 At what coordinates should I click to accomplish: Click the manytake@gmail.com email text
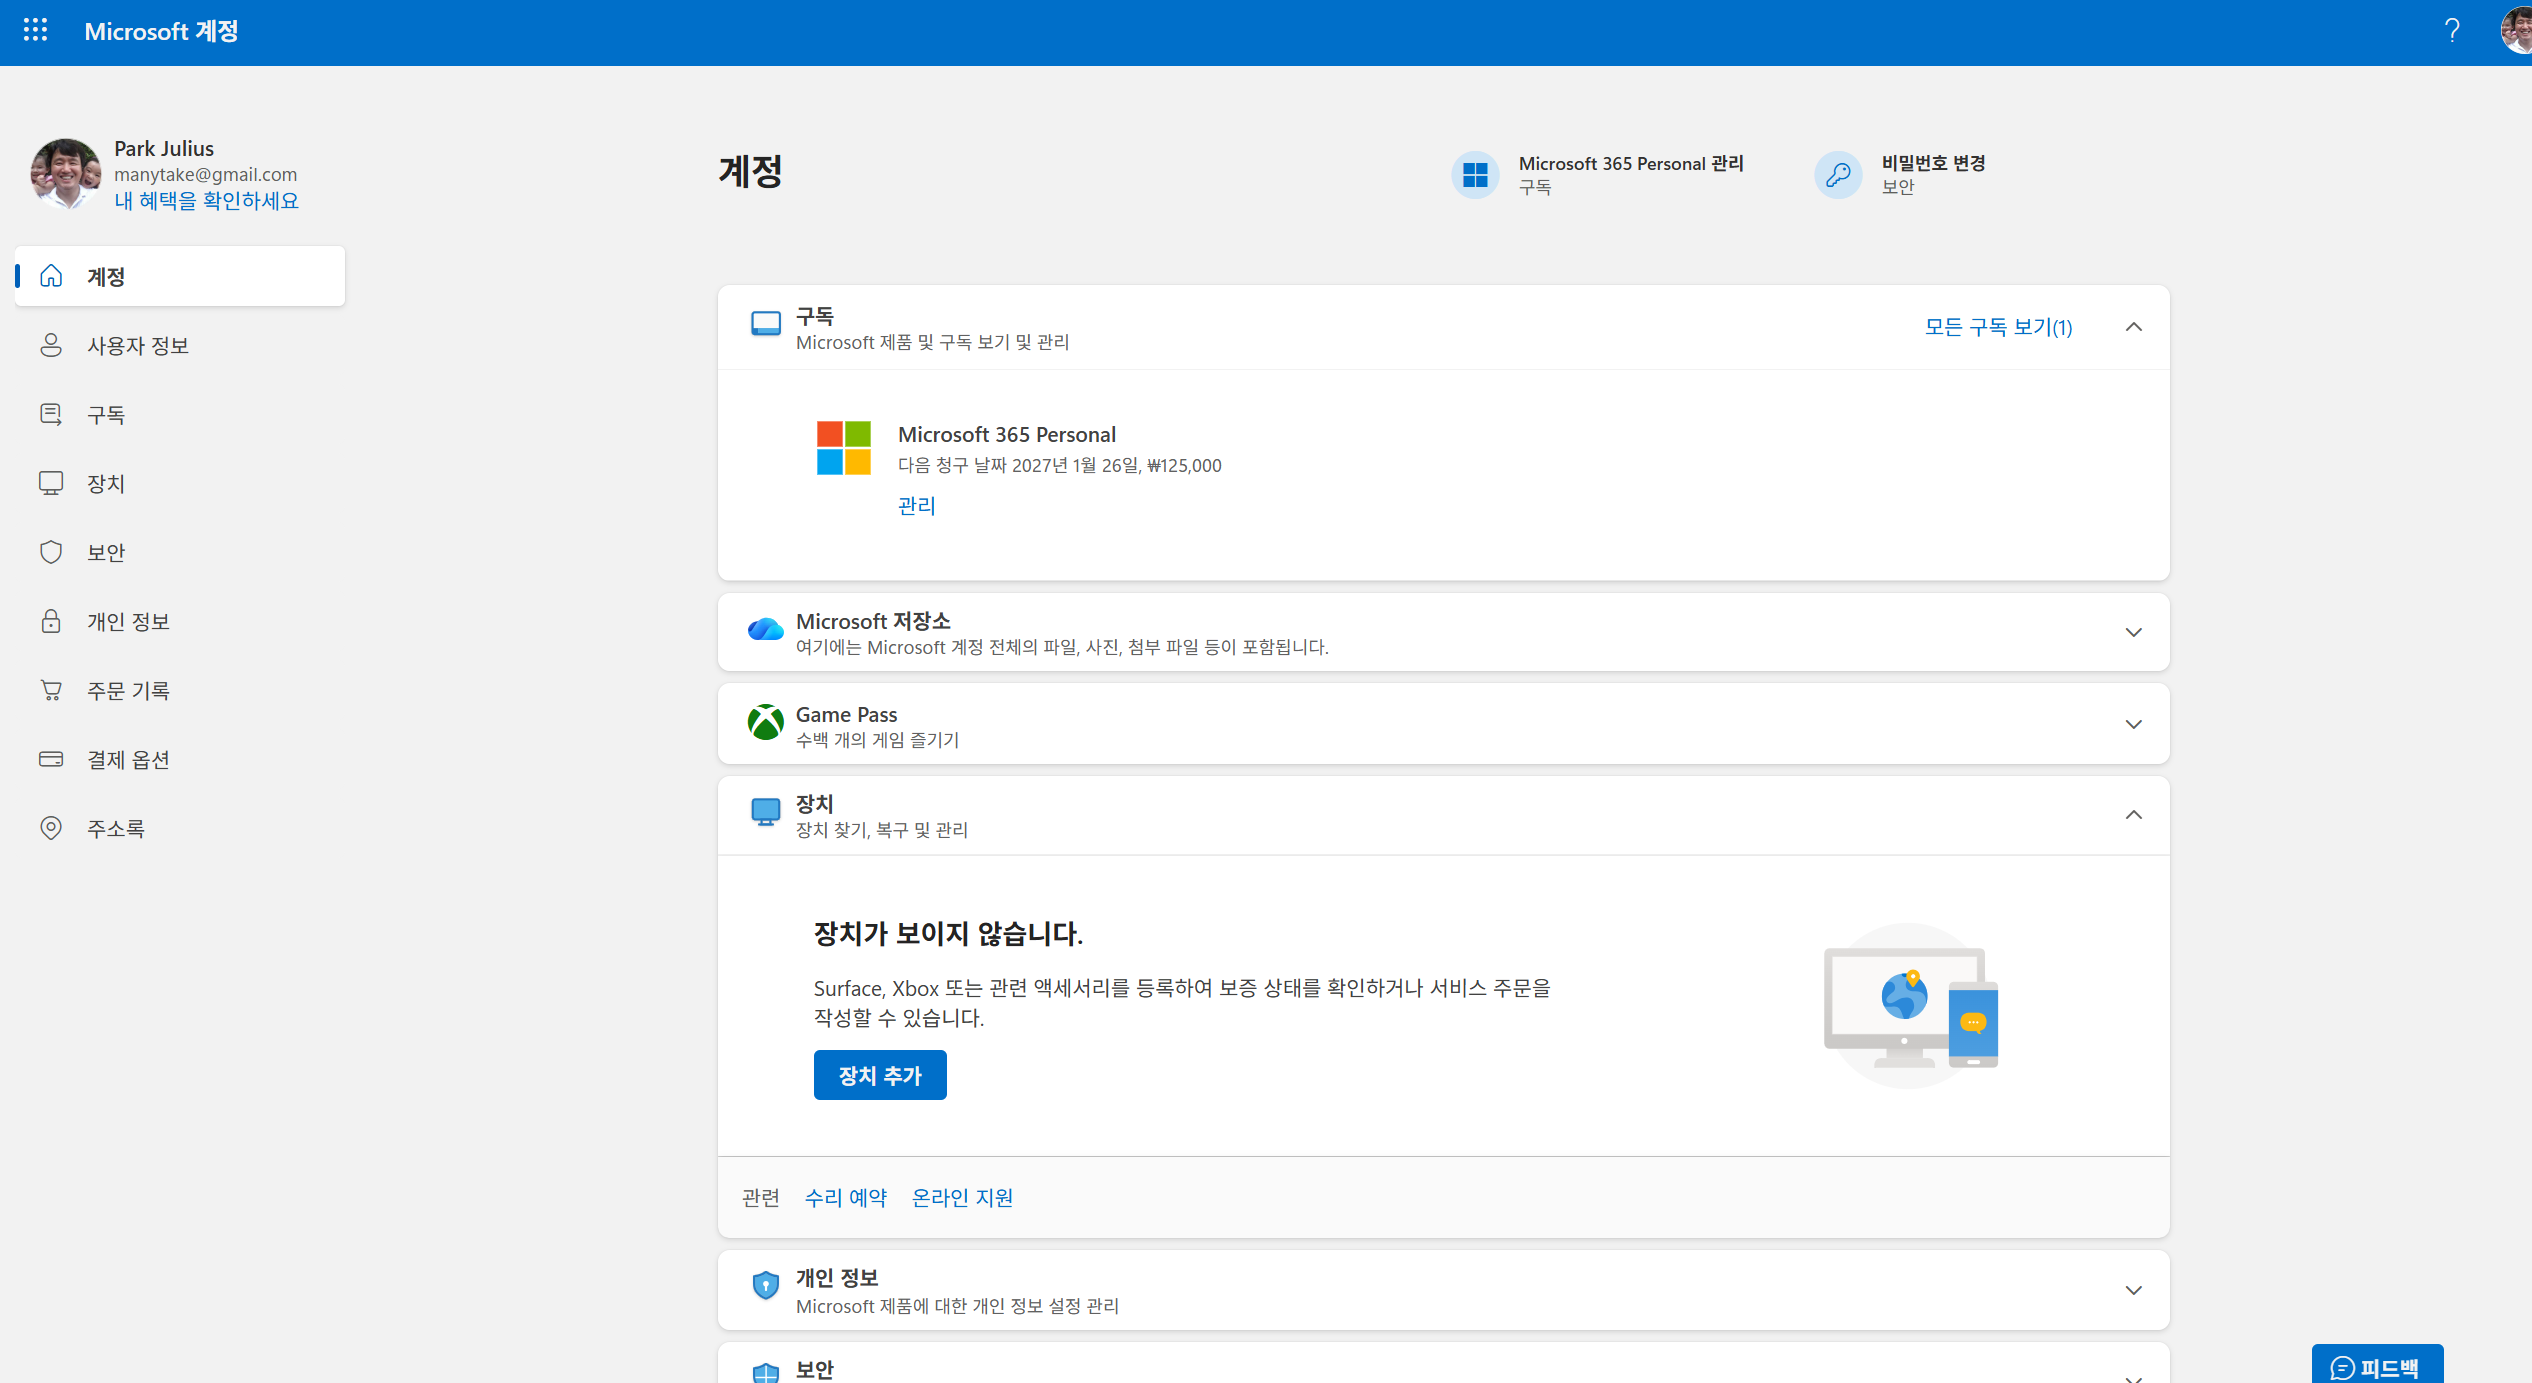[205, 174]
